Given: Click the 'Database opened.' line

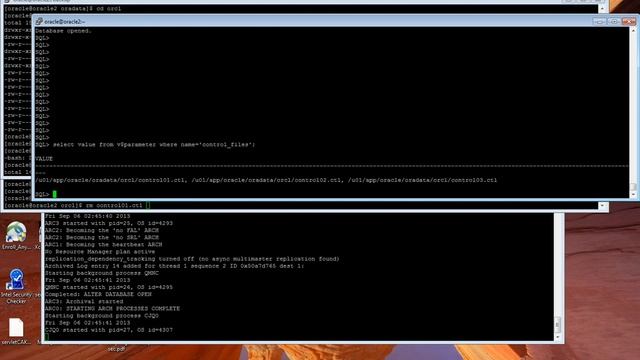Looking at the screenshot, I should click(x=63, y=31).
